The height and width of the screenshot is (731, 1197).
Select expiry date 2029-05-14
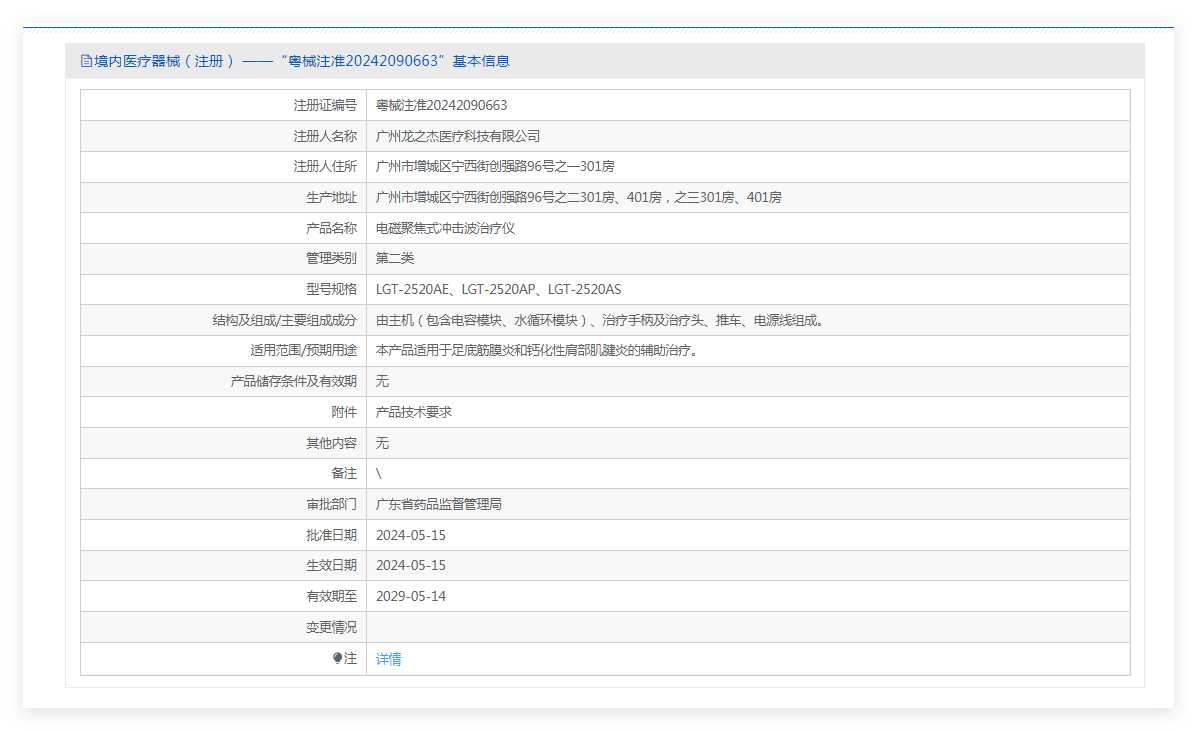(411, 597)
